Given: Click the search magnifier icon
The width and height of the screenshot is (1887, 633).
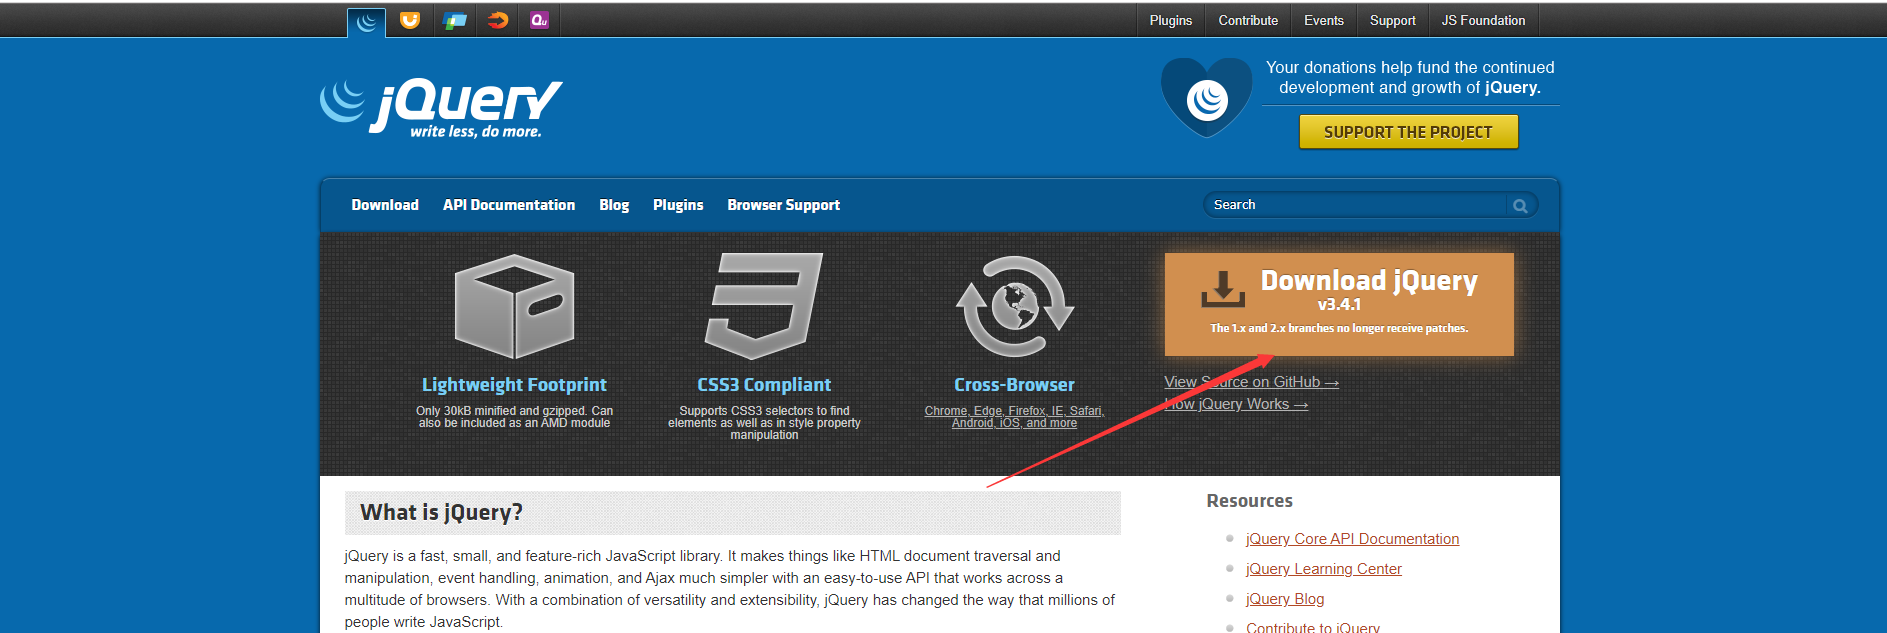Looking at the screenshot, I should [1520, 206].
